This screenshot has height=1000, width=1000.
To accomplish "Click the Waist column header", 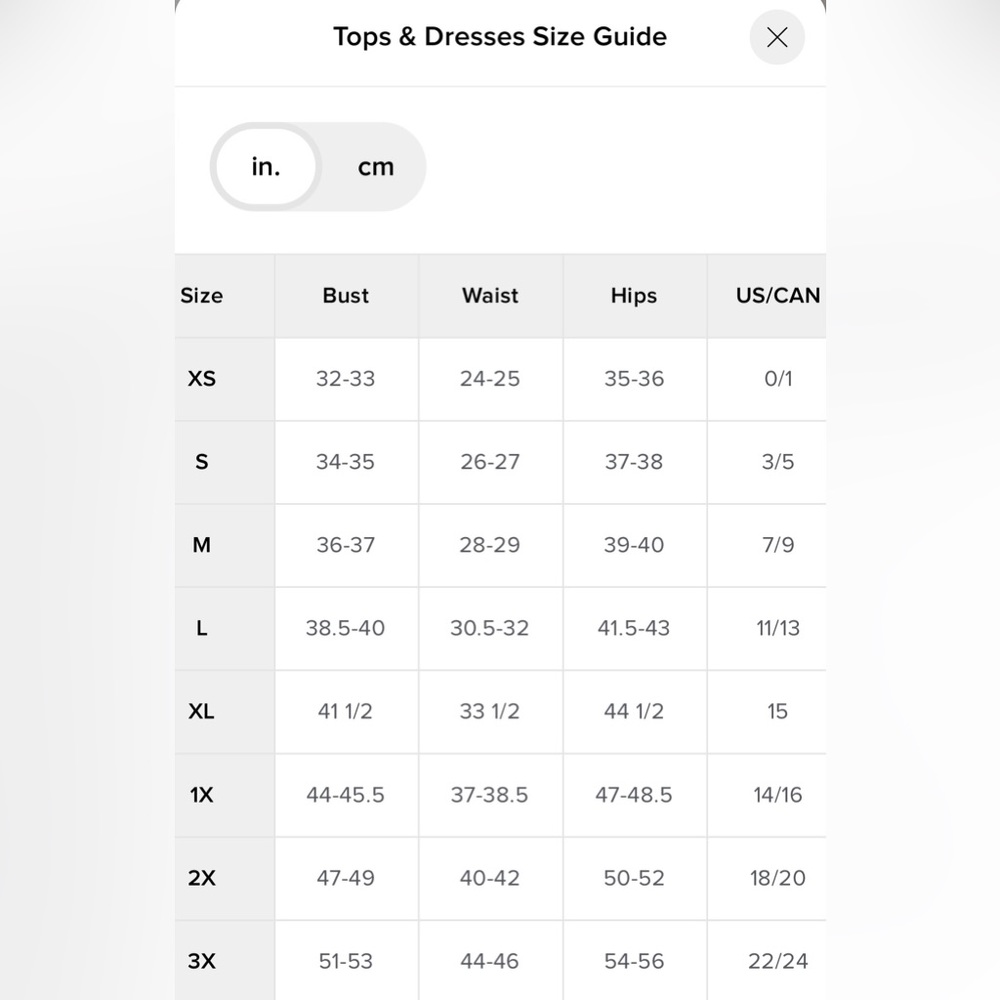I will point(490,296).
